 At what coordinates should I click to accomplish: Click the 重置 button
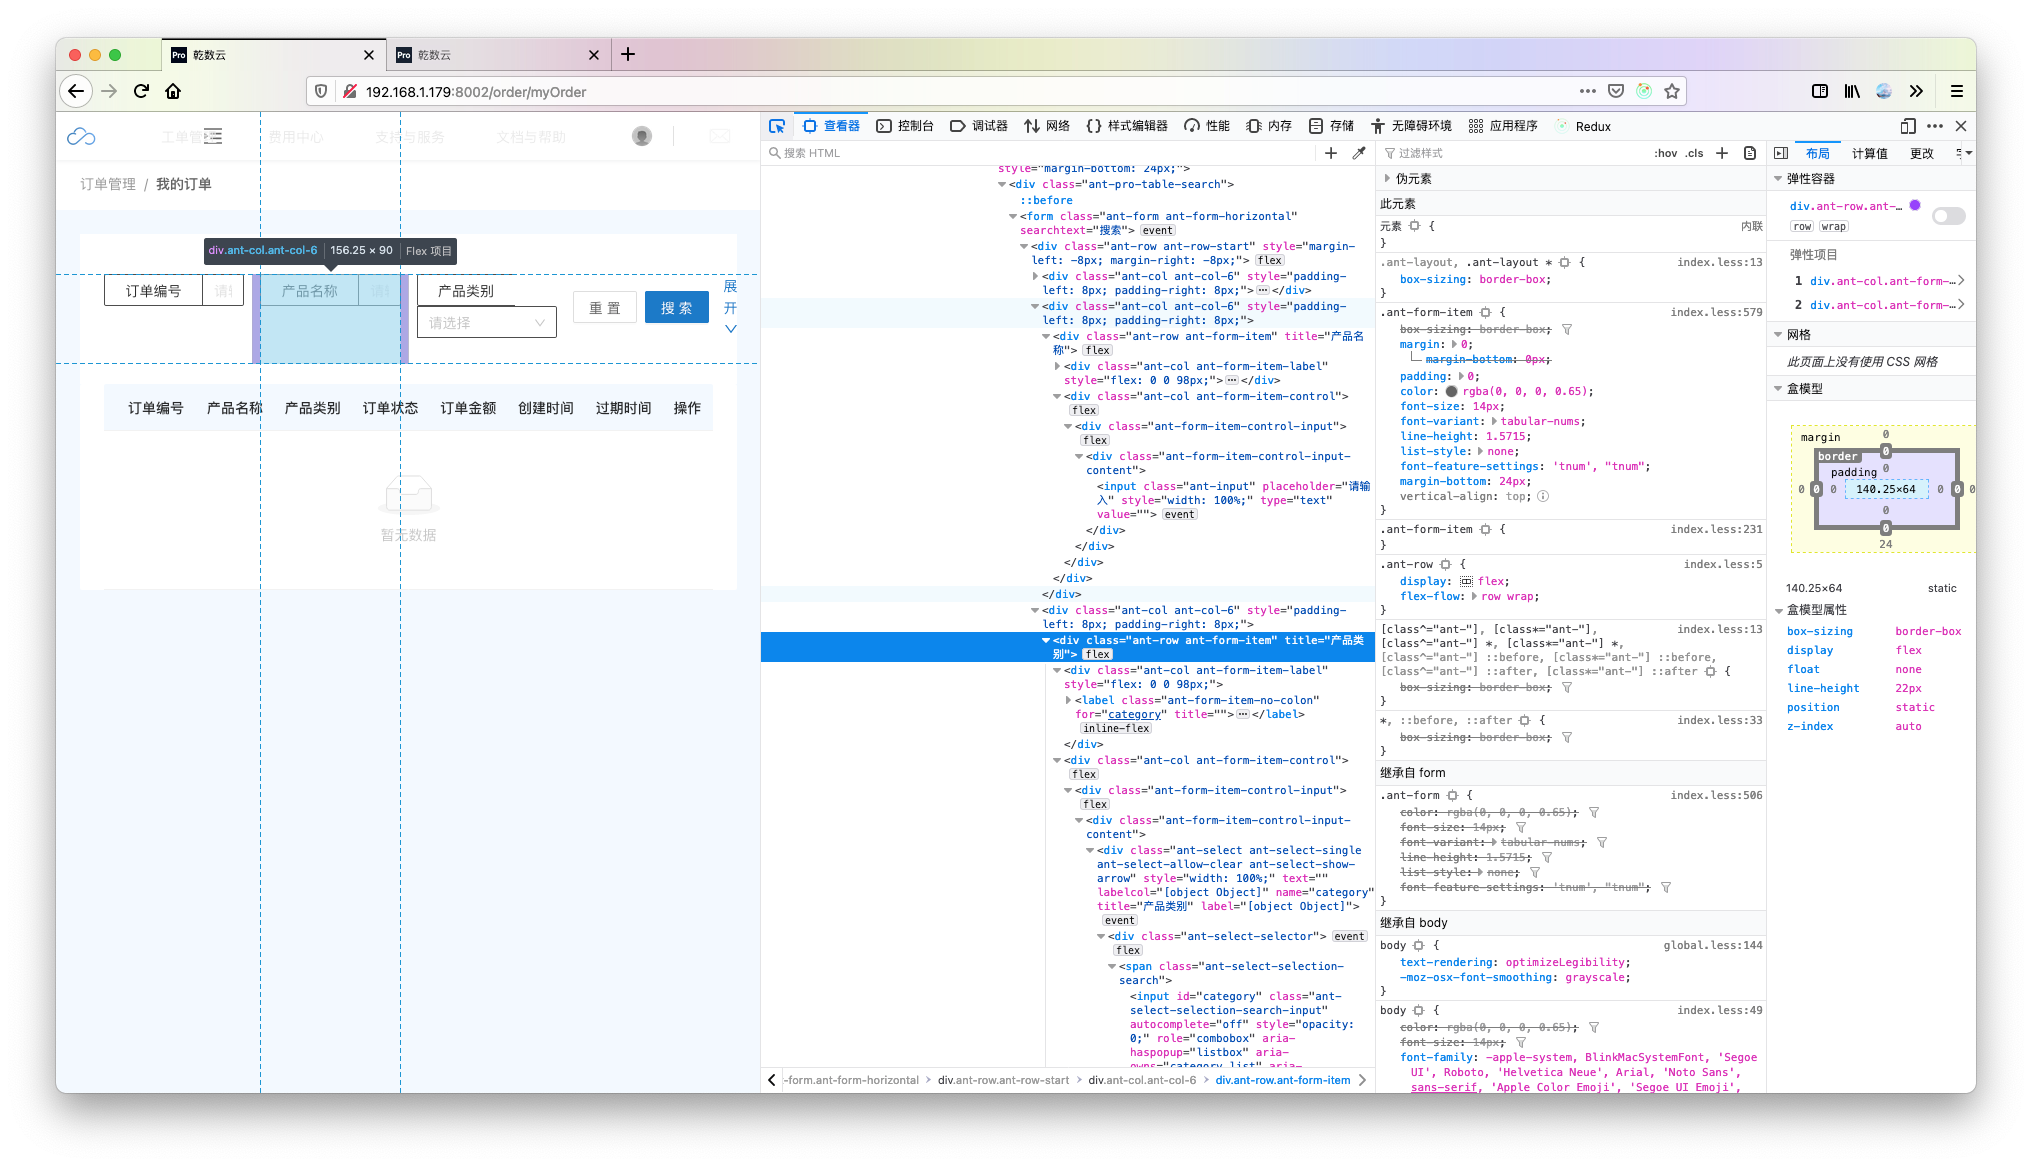click(604, 307)
